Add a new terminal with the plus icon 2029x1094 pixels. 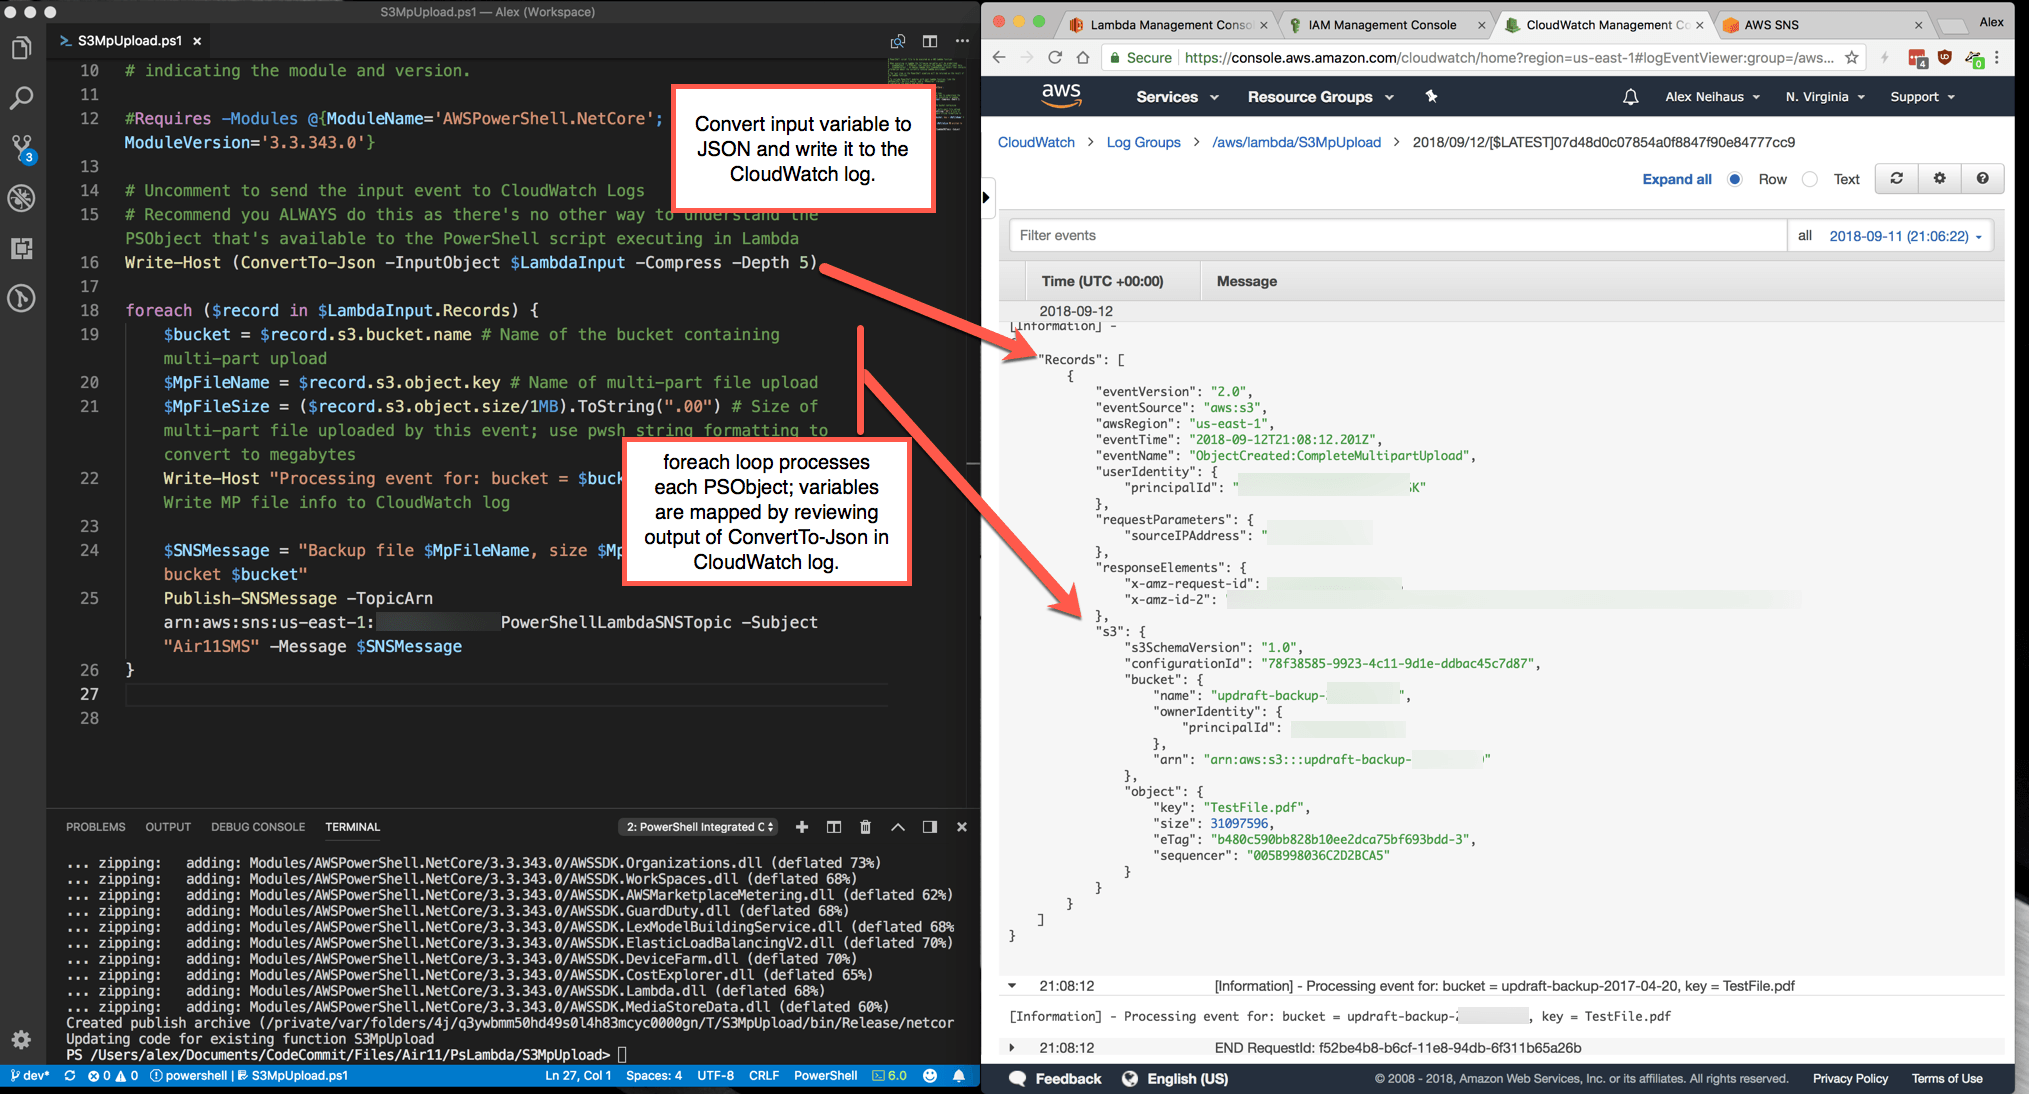[x=802, y=827]
